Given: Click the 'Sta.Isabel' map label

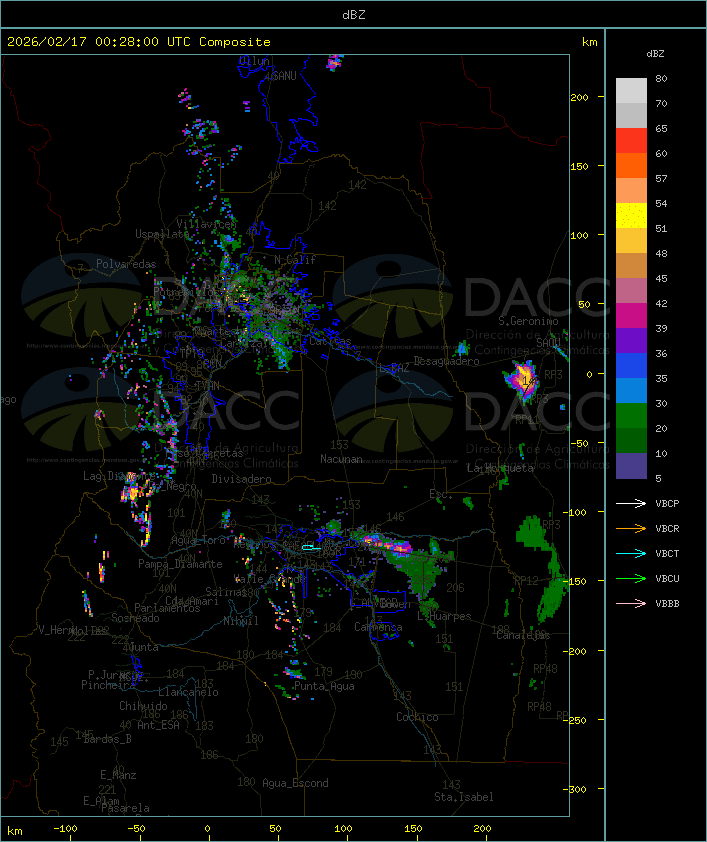Looking at the screenshot, I should (463, 797).
